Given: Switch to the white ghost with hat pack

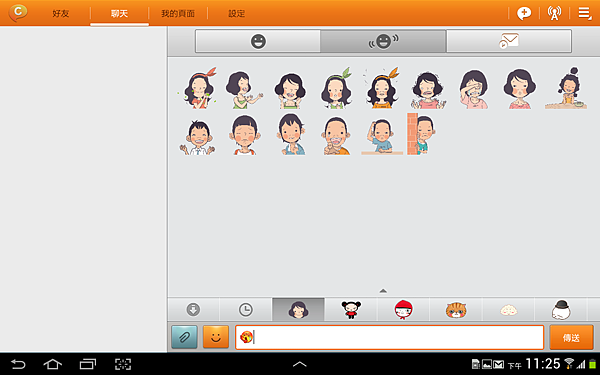Looking at the screenshot, I should (x=561, y=309).
